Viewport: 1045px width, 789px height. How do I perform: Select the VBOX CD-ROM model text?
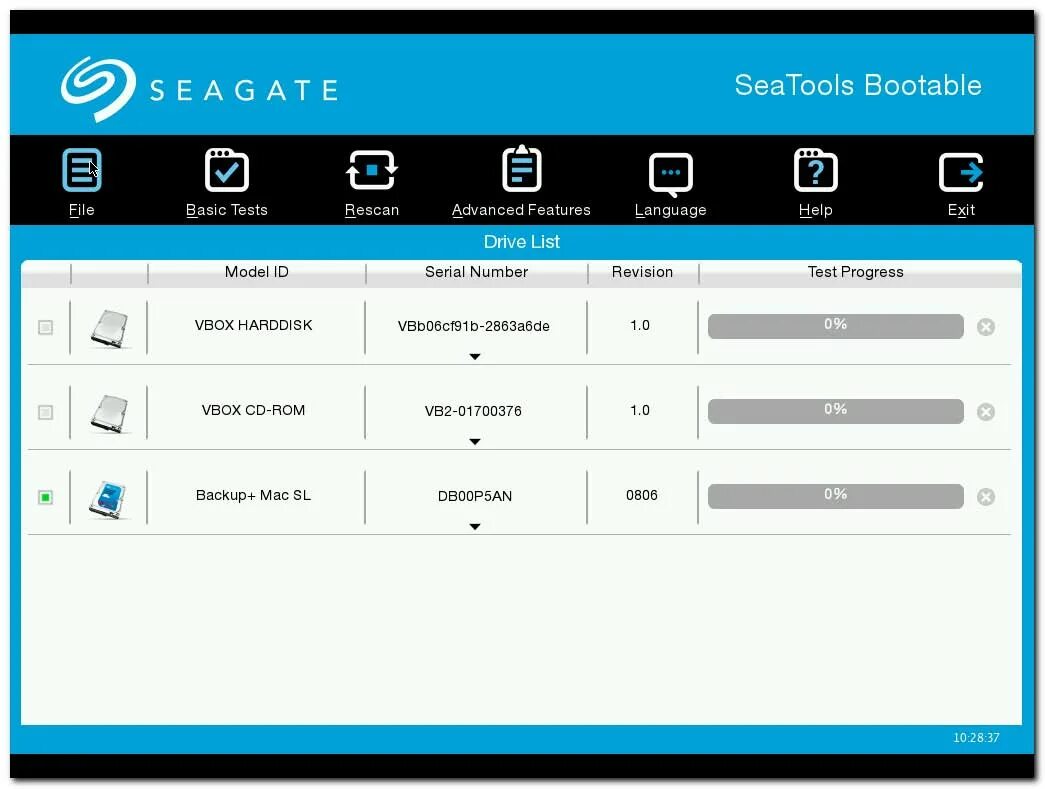[x=253, y=410]
